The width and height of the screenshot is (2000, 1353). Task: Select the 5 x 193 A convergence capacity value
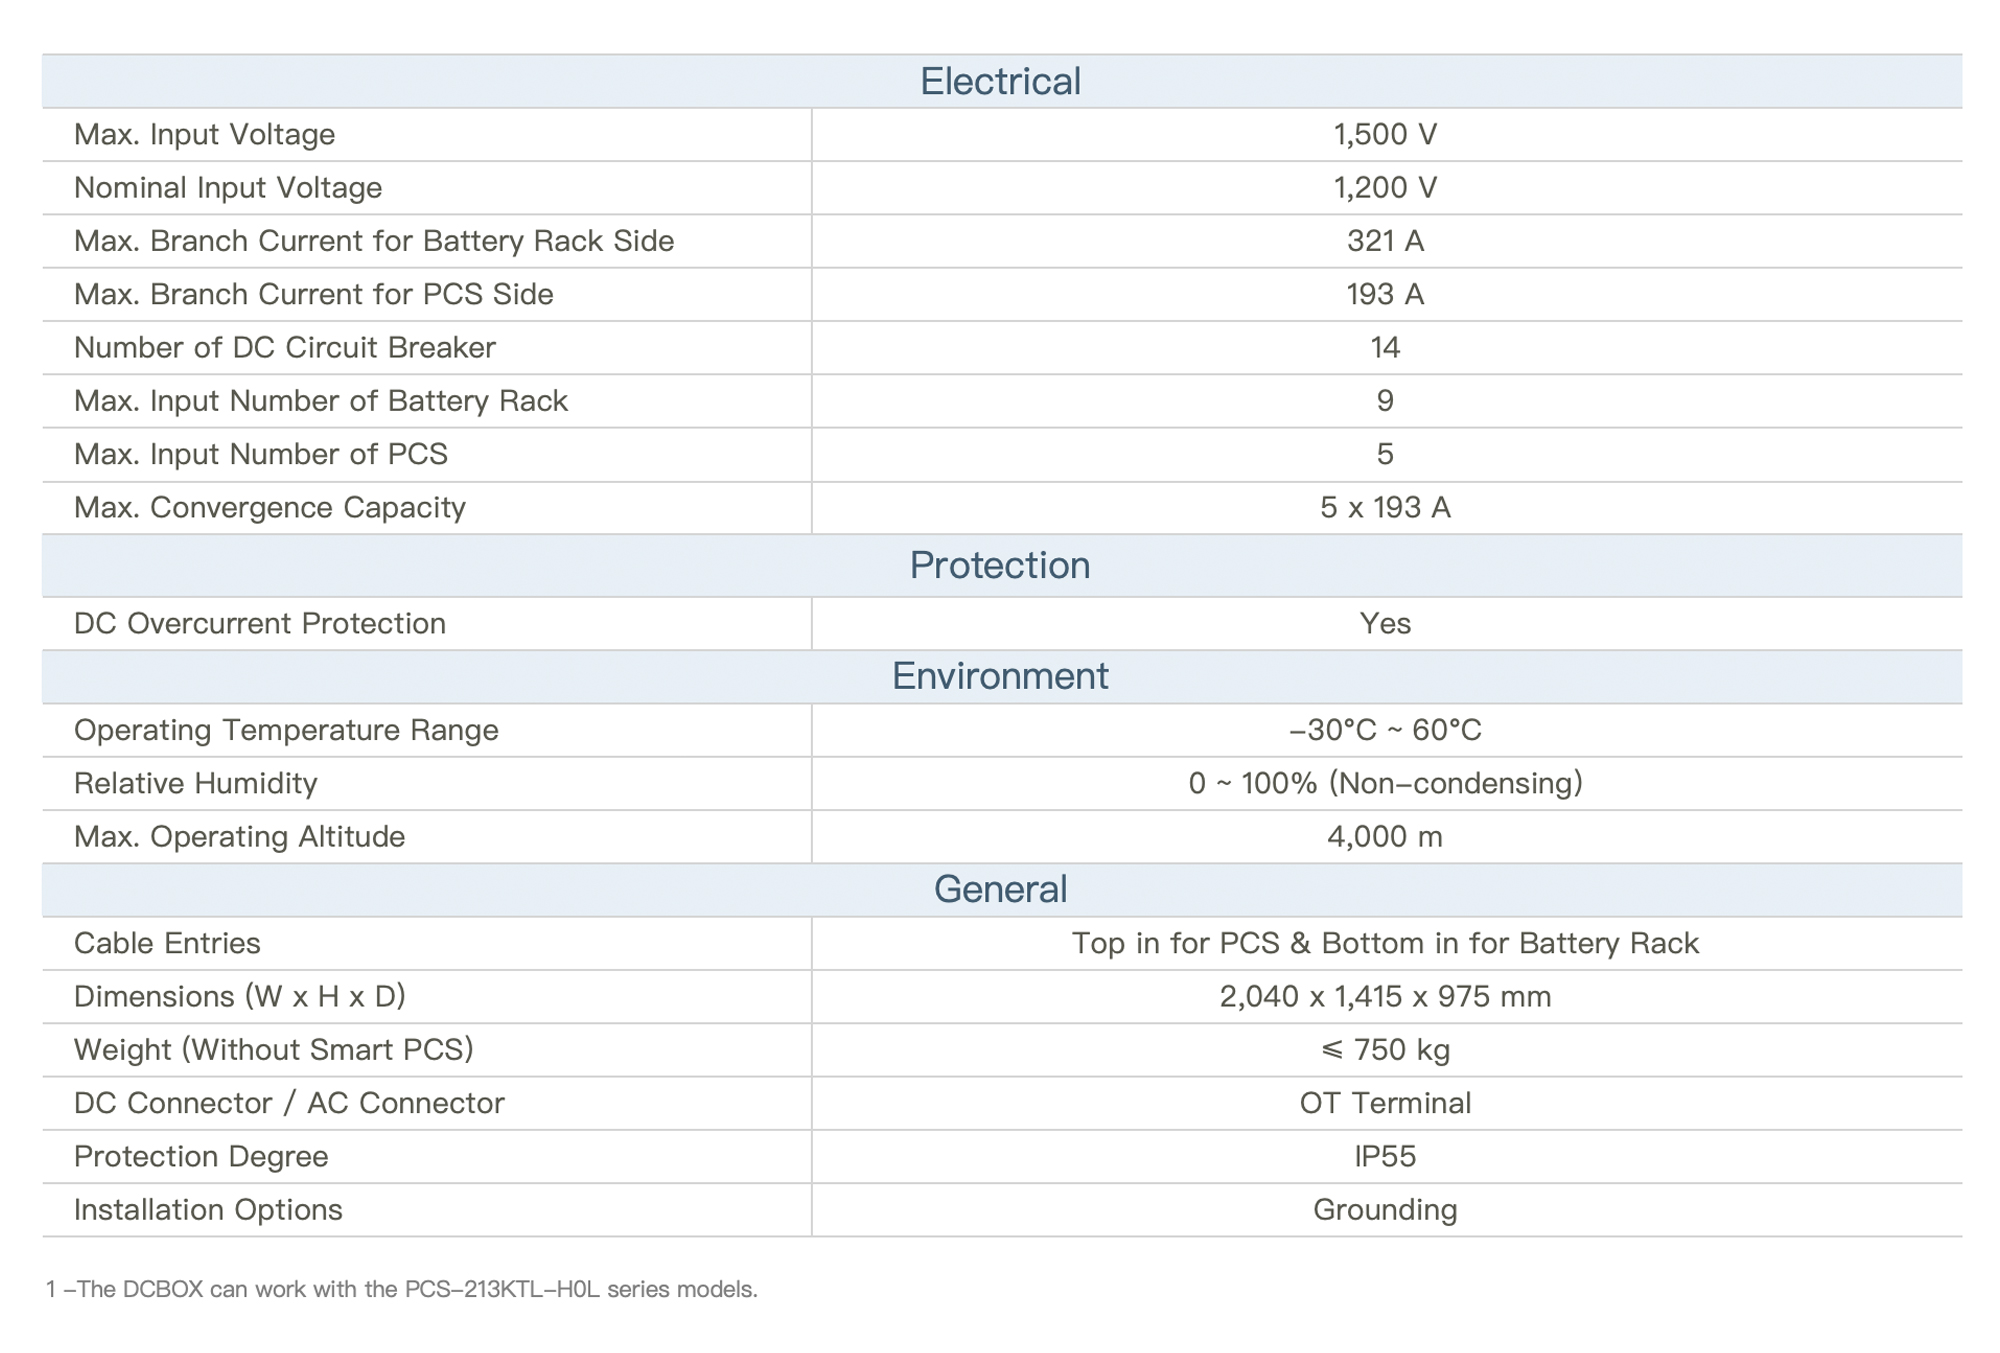[x=1385, y=508]
